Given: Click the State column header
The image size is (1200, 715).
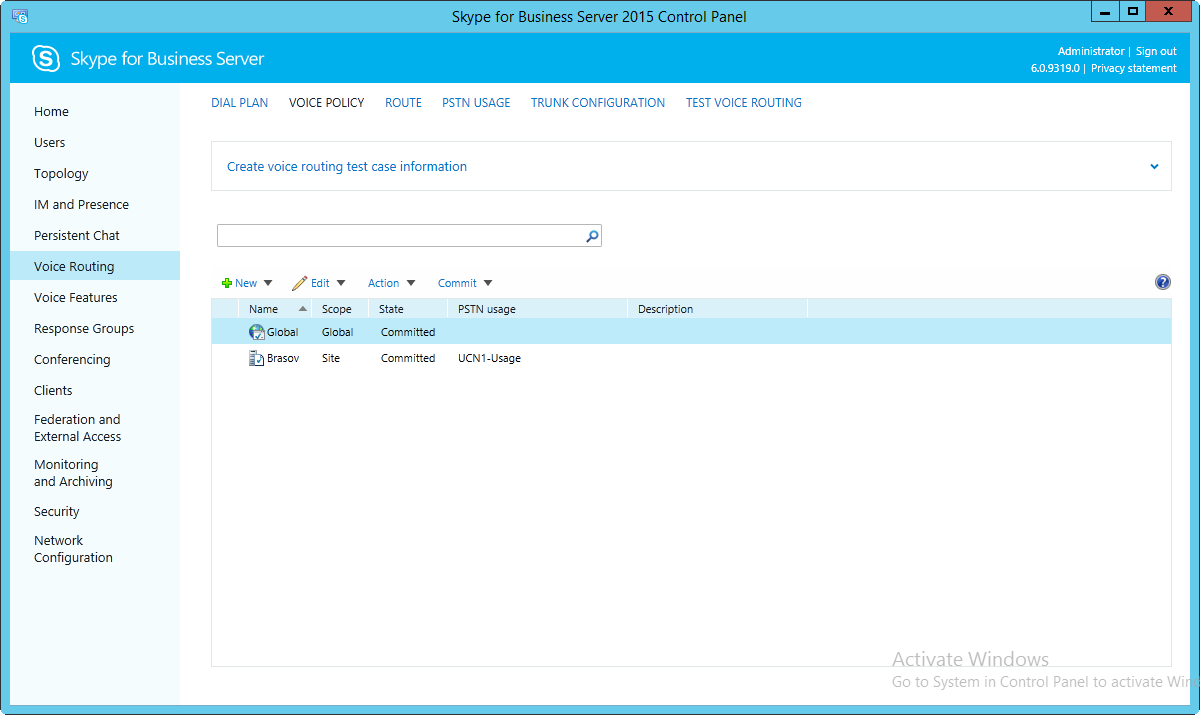Looking at the screenshot, I should point(408,309).
